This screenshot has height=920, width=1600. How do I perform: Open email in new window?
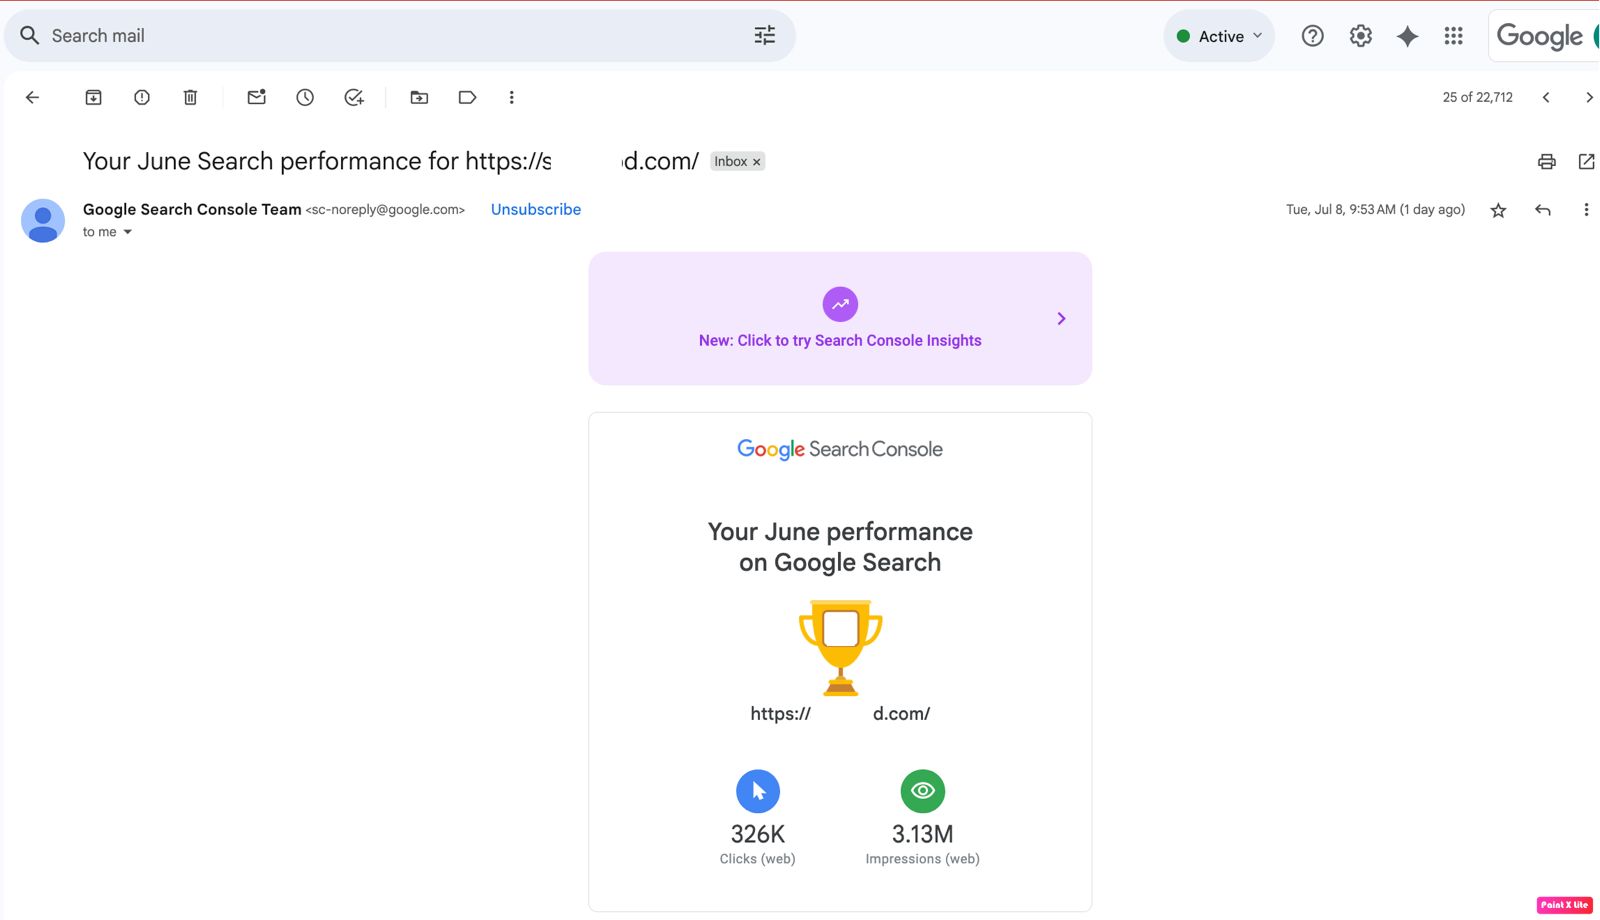pyautogui.click(x=1586, y=161)
